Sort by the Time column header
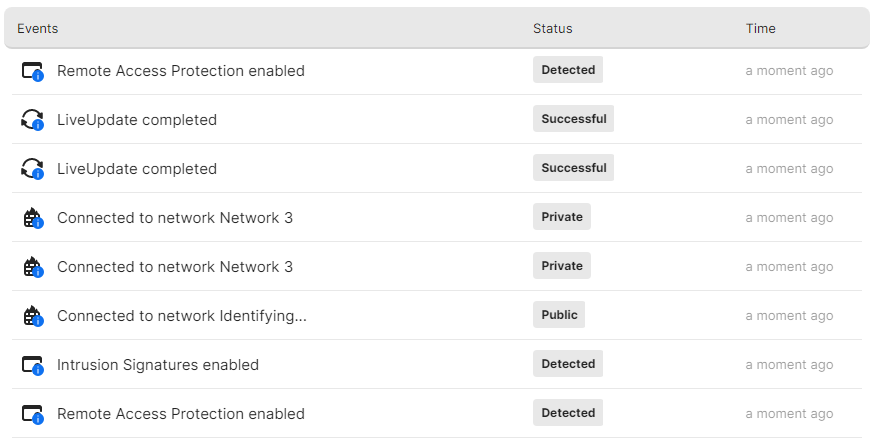This screenshot has height=442, width=880. (760, 29)
